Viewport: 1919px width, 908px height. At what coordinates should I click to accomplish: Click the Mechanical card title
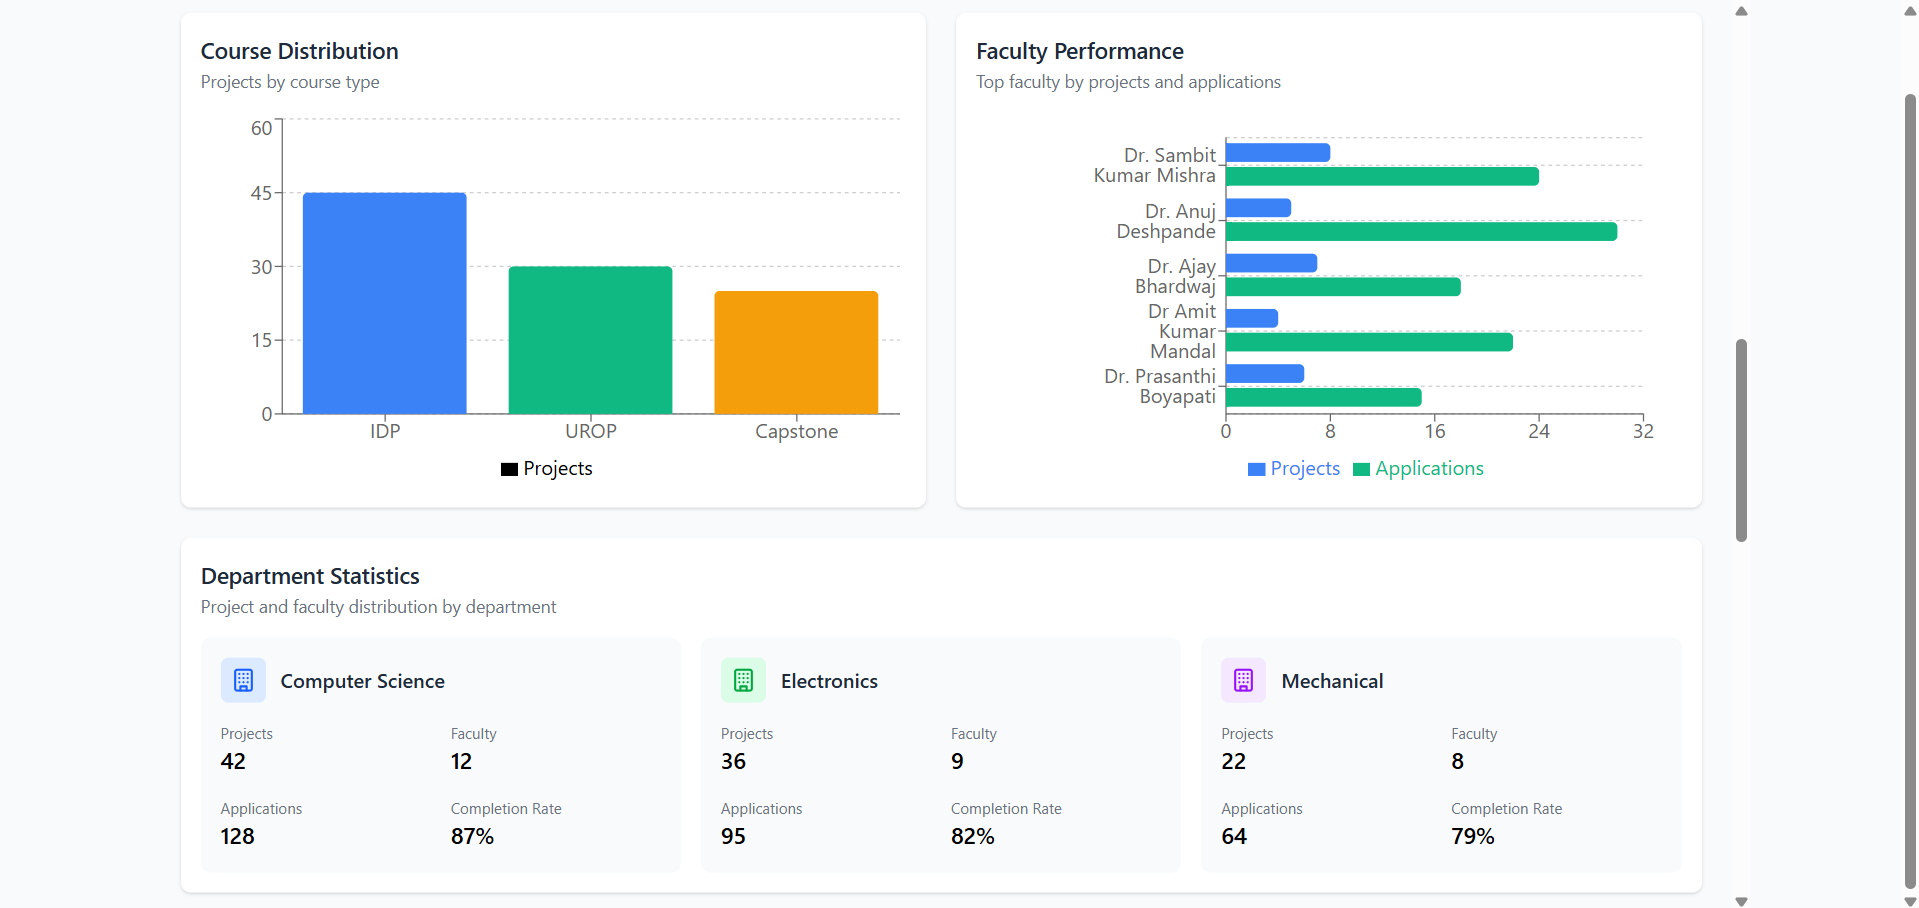(1333, 681)
